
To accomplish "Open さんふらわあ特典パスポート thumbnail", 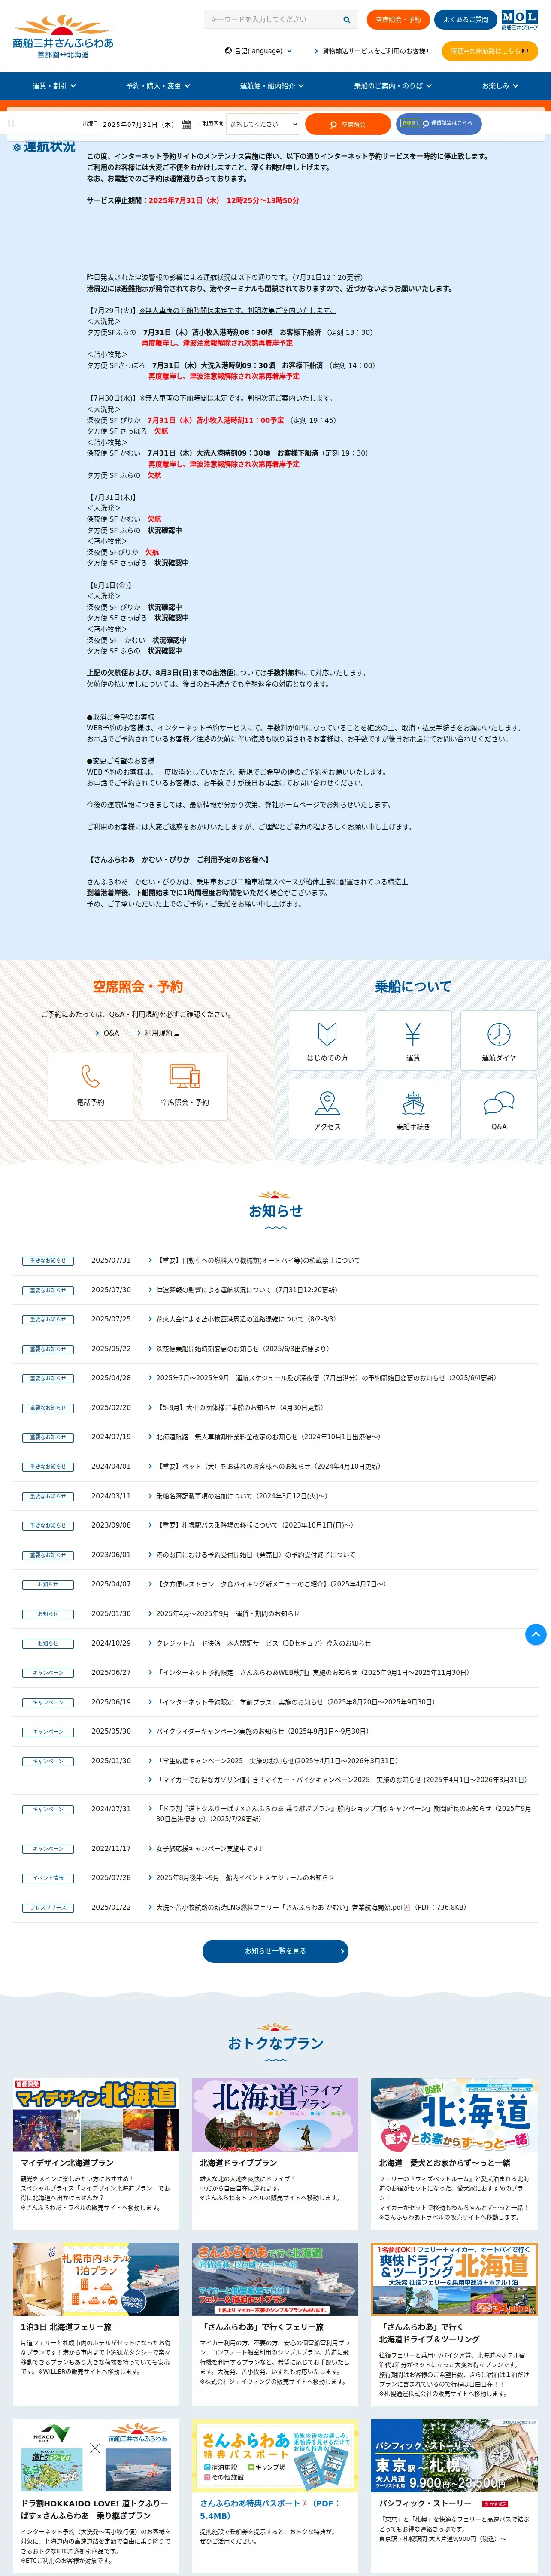I will click(x=275, y=2455).
